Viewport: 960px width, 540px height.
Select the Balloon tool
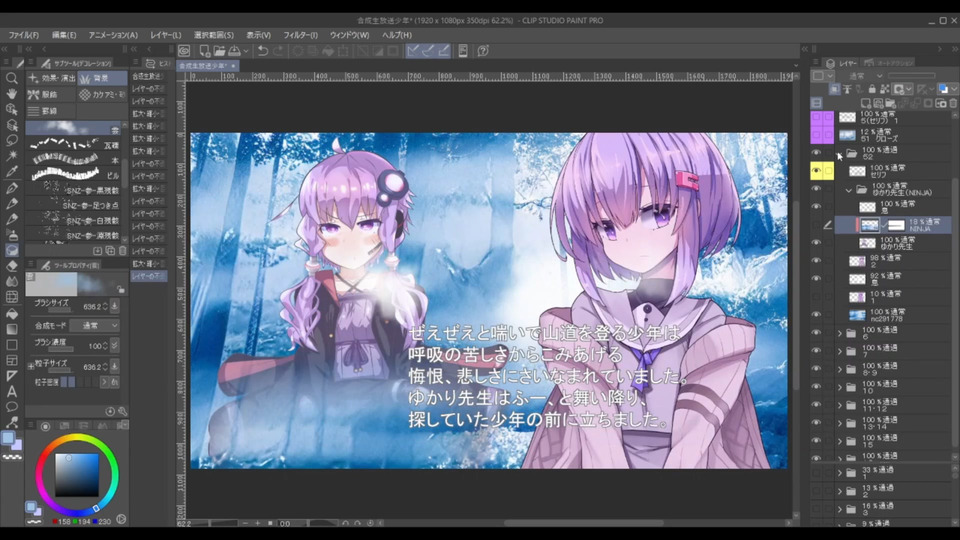[11, 407]
